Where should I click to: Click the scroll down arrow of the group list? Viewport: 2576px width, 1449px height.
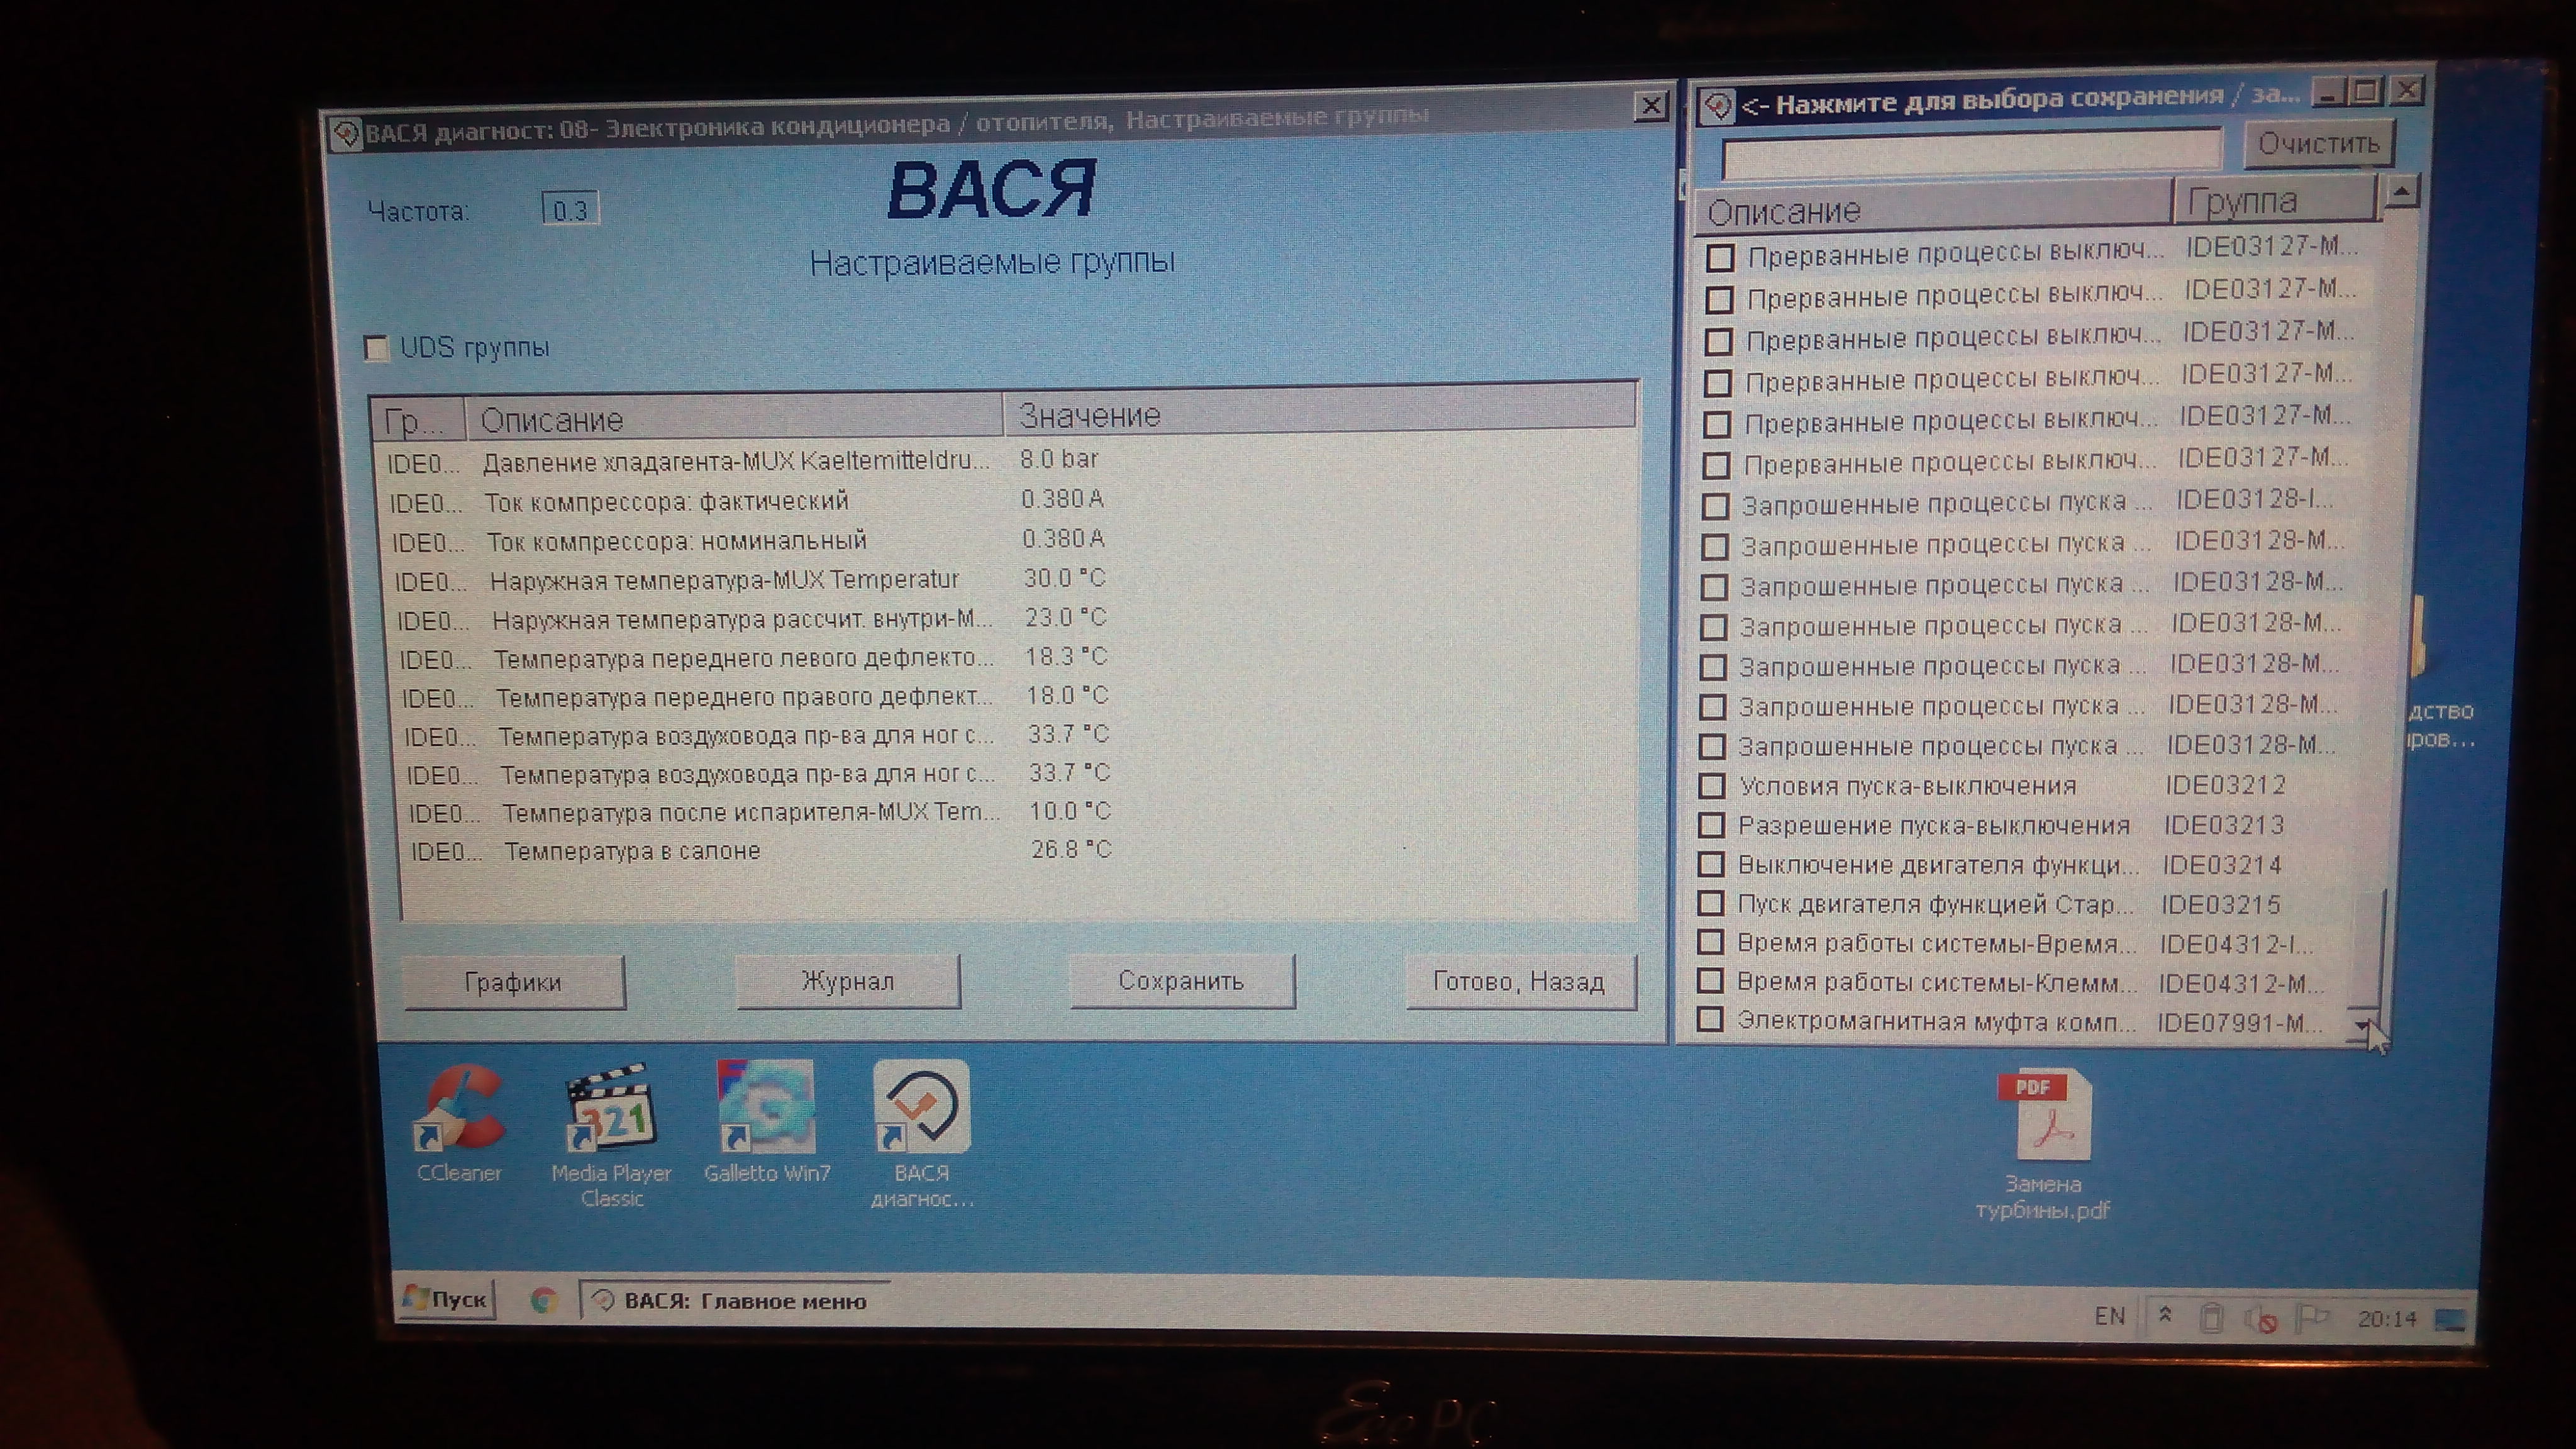[2363, 1025]
